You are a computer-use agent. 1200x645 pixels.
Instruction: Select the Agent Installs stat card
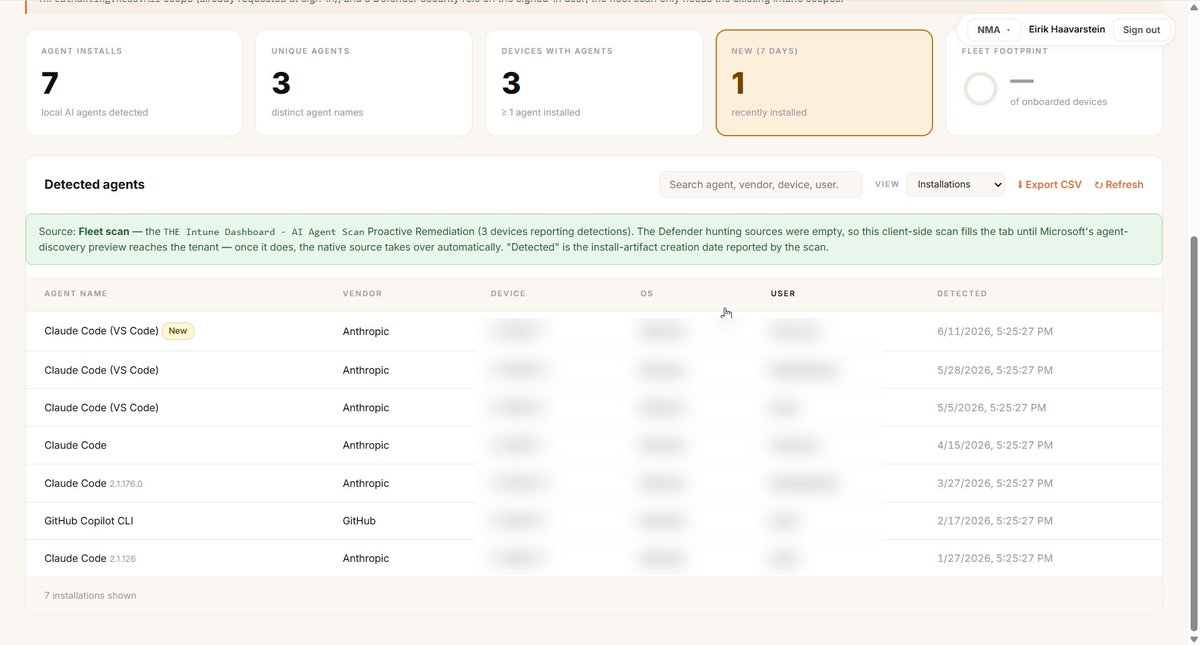134,83
